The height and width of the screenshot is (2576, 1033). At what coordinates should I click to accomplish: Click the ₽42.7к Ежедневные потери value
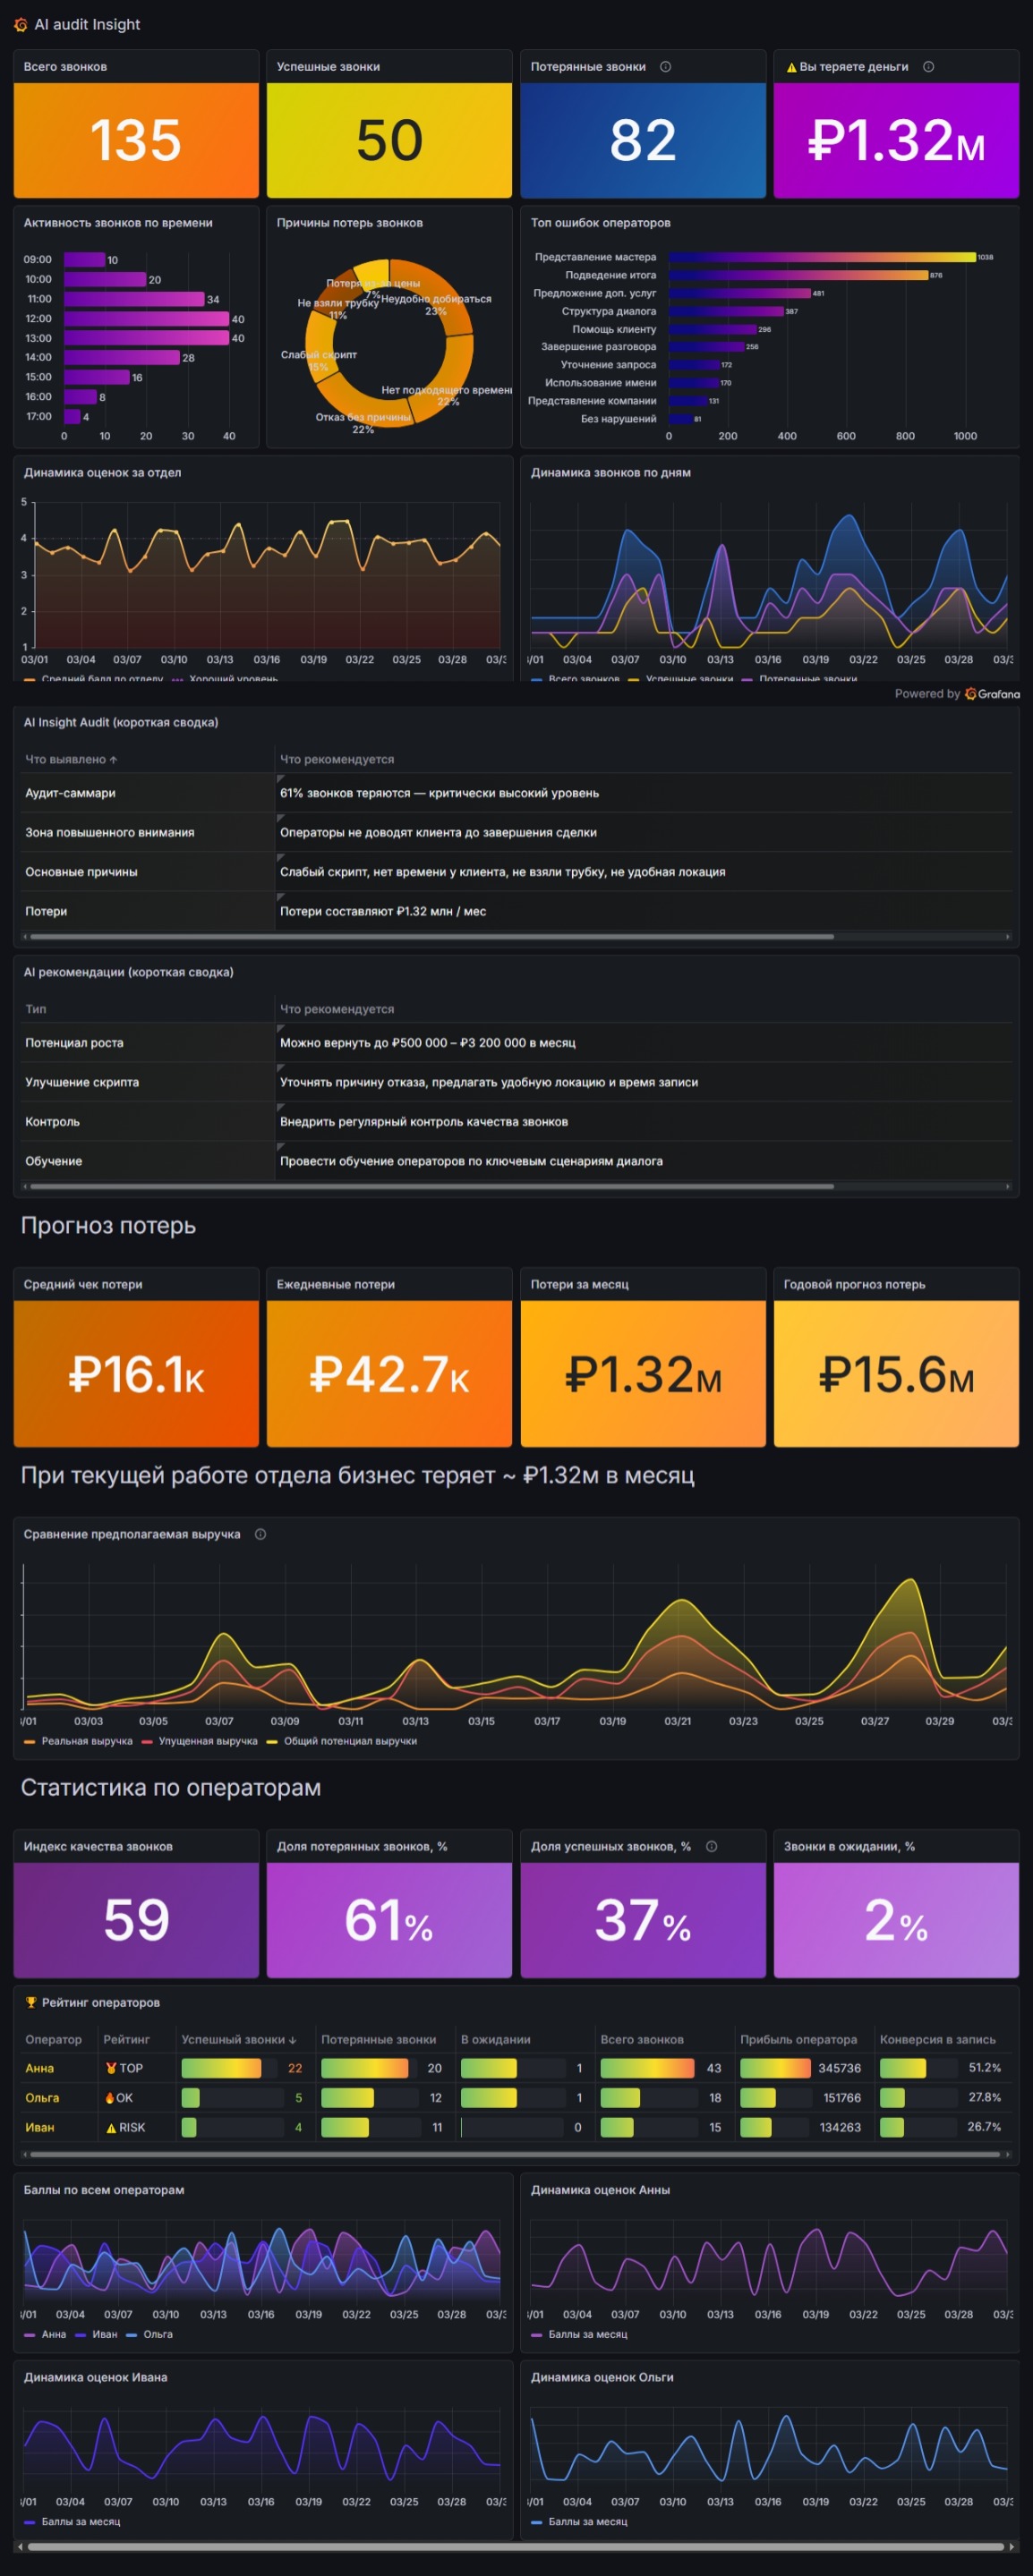(x=389, y=1375)
